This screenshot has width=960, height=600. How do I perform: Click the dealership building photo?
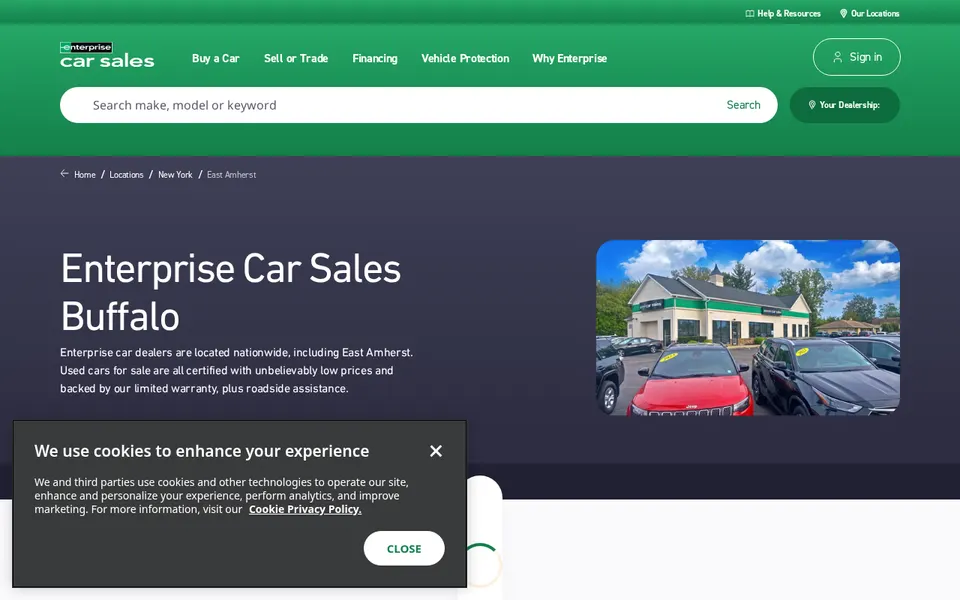[748, 328]
